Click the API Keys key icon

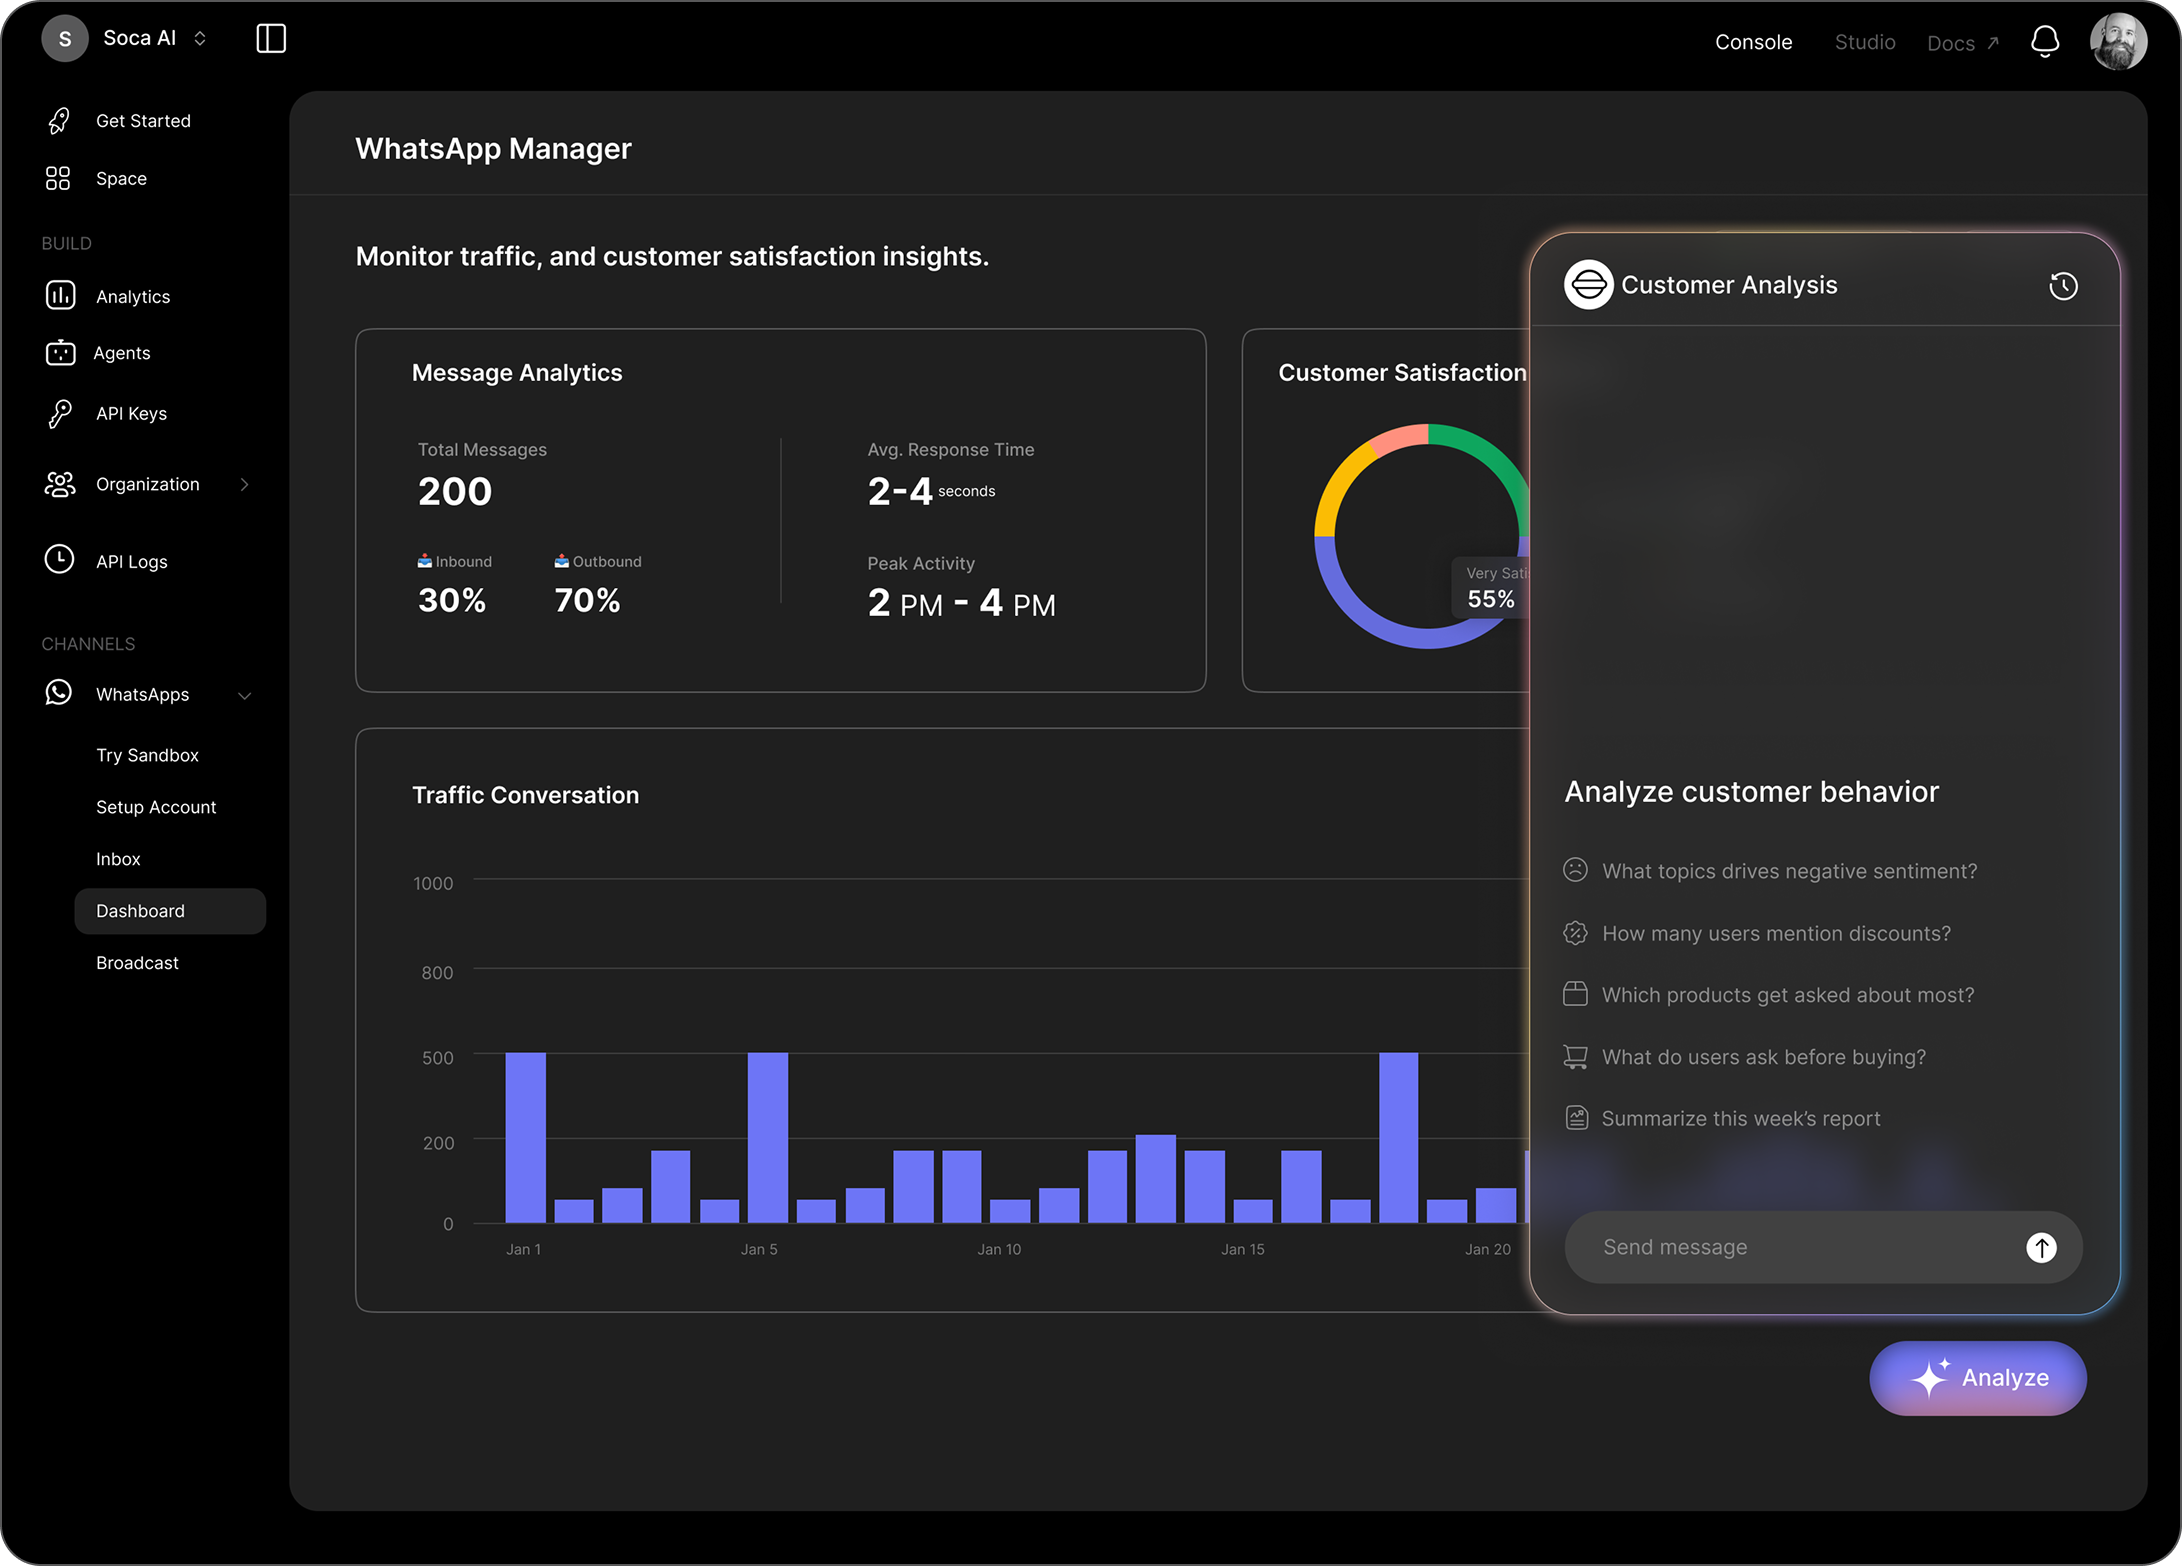pyautogui.click(x=60, y=413)
